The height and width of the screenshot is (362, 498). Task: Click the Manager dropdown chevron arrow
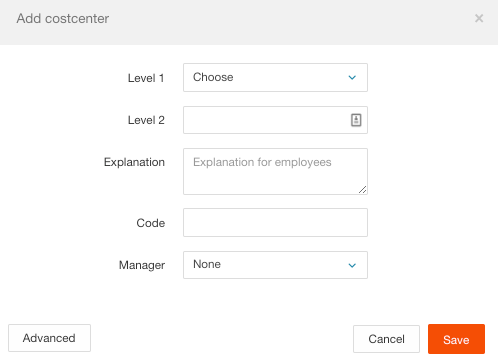tap(352, 265)
